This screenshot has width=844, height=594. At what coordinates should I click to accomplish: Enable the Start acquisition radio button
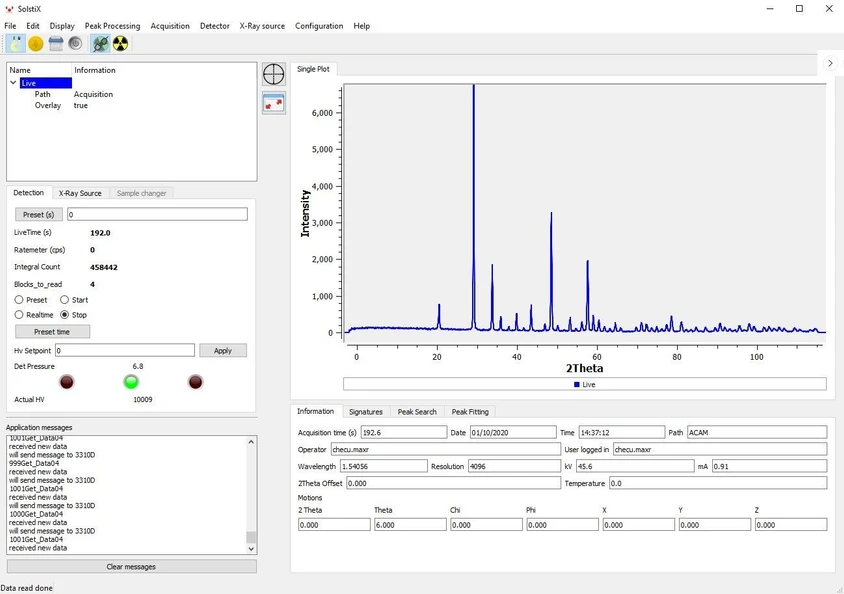[x=63, y=299]
